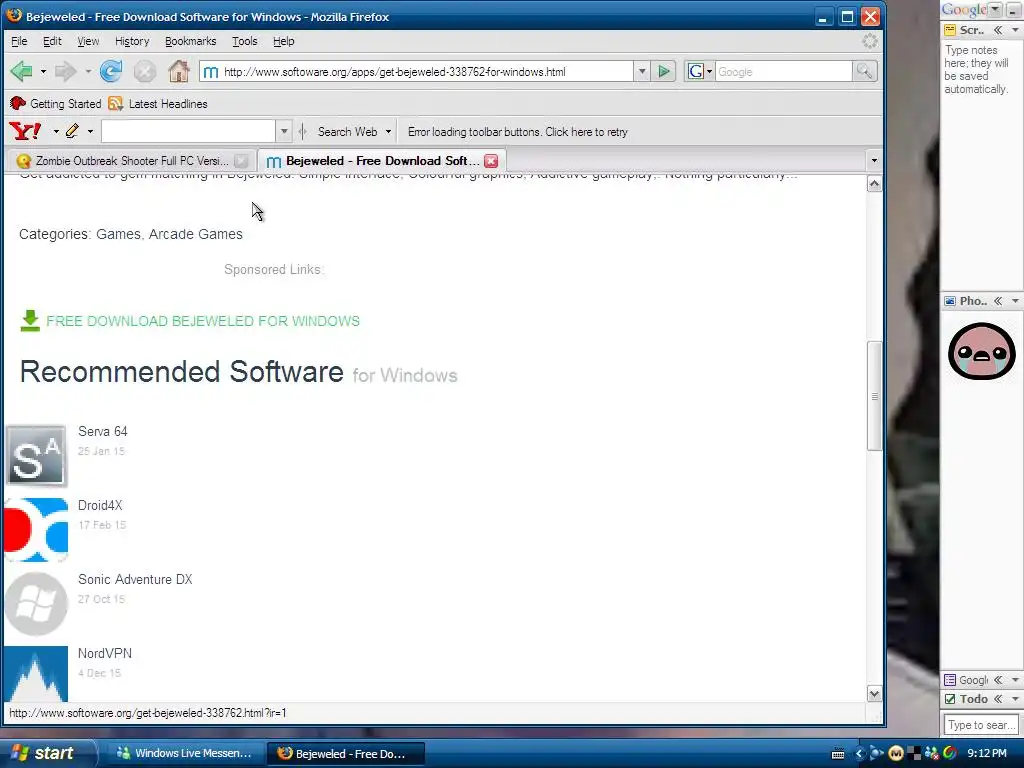
Task: Open the Edit menu
Action: point(52,41)
